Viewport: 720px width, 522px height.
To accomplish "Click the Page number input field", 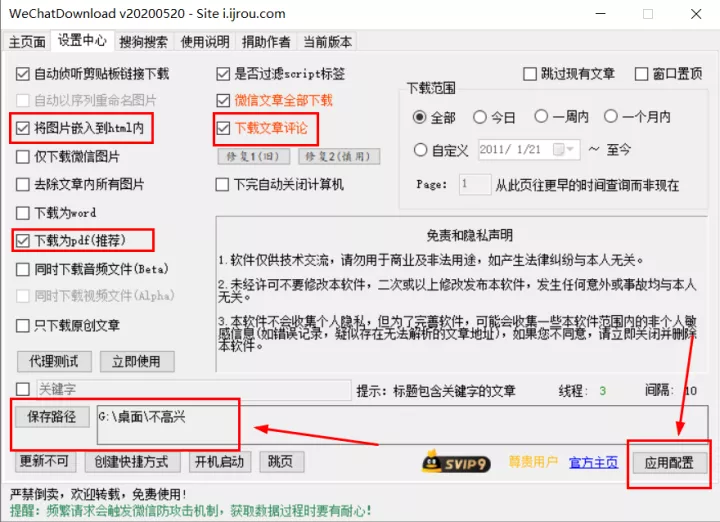I will [475, 185].
